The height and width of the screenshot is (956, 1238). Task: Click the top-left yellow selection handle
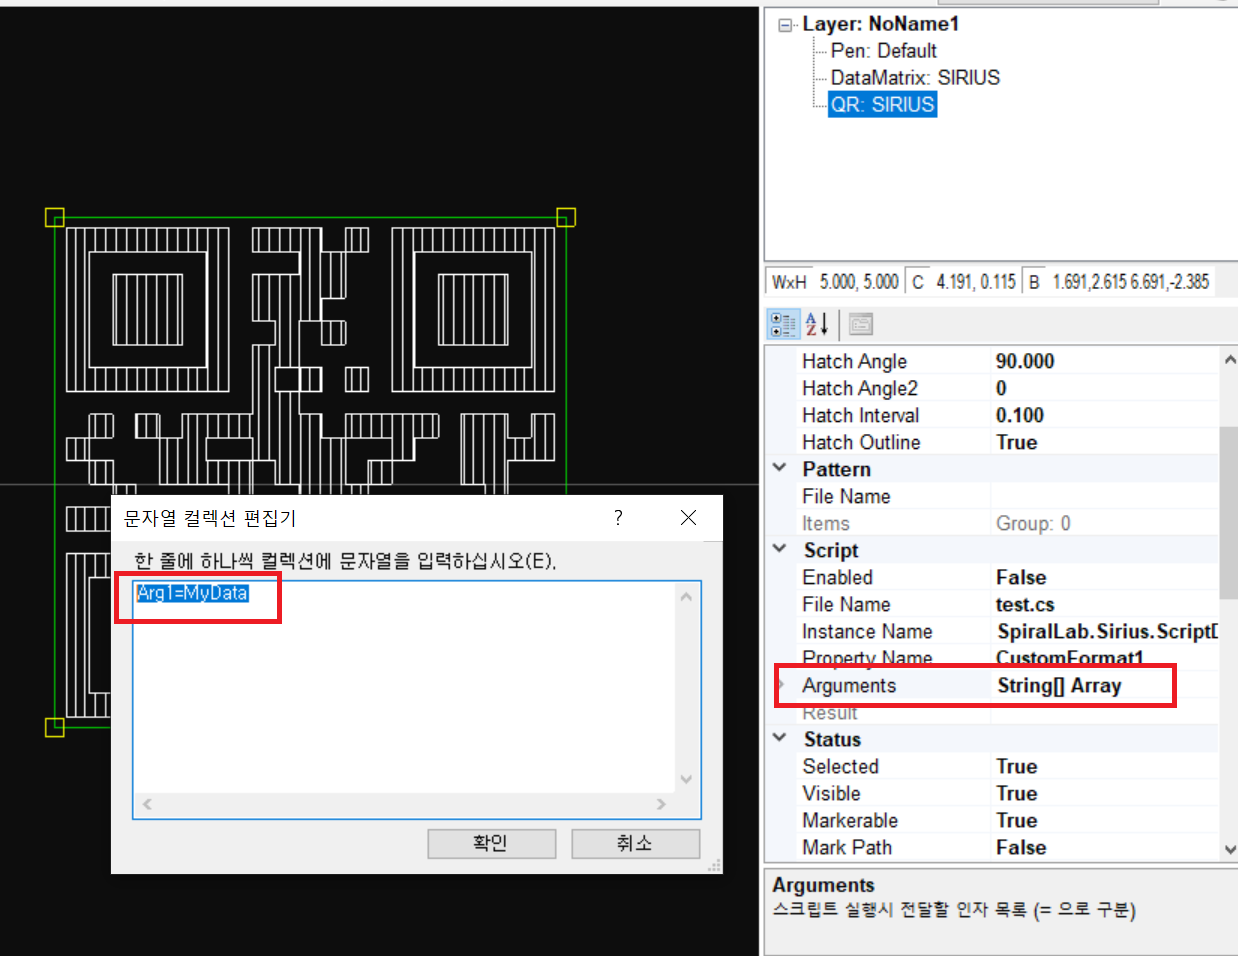point(55,217)
